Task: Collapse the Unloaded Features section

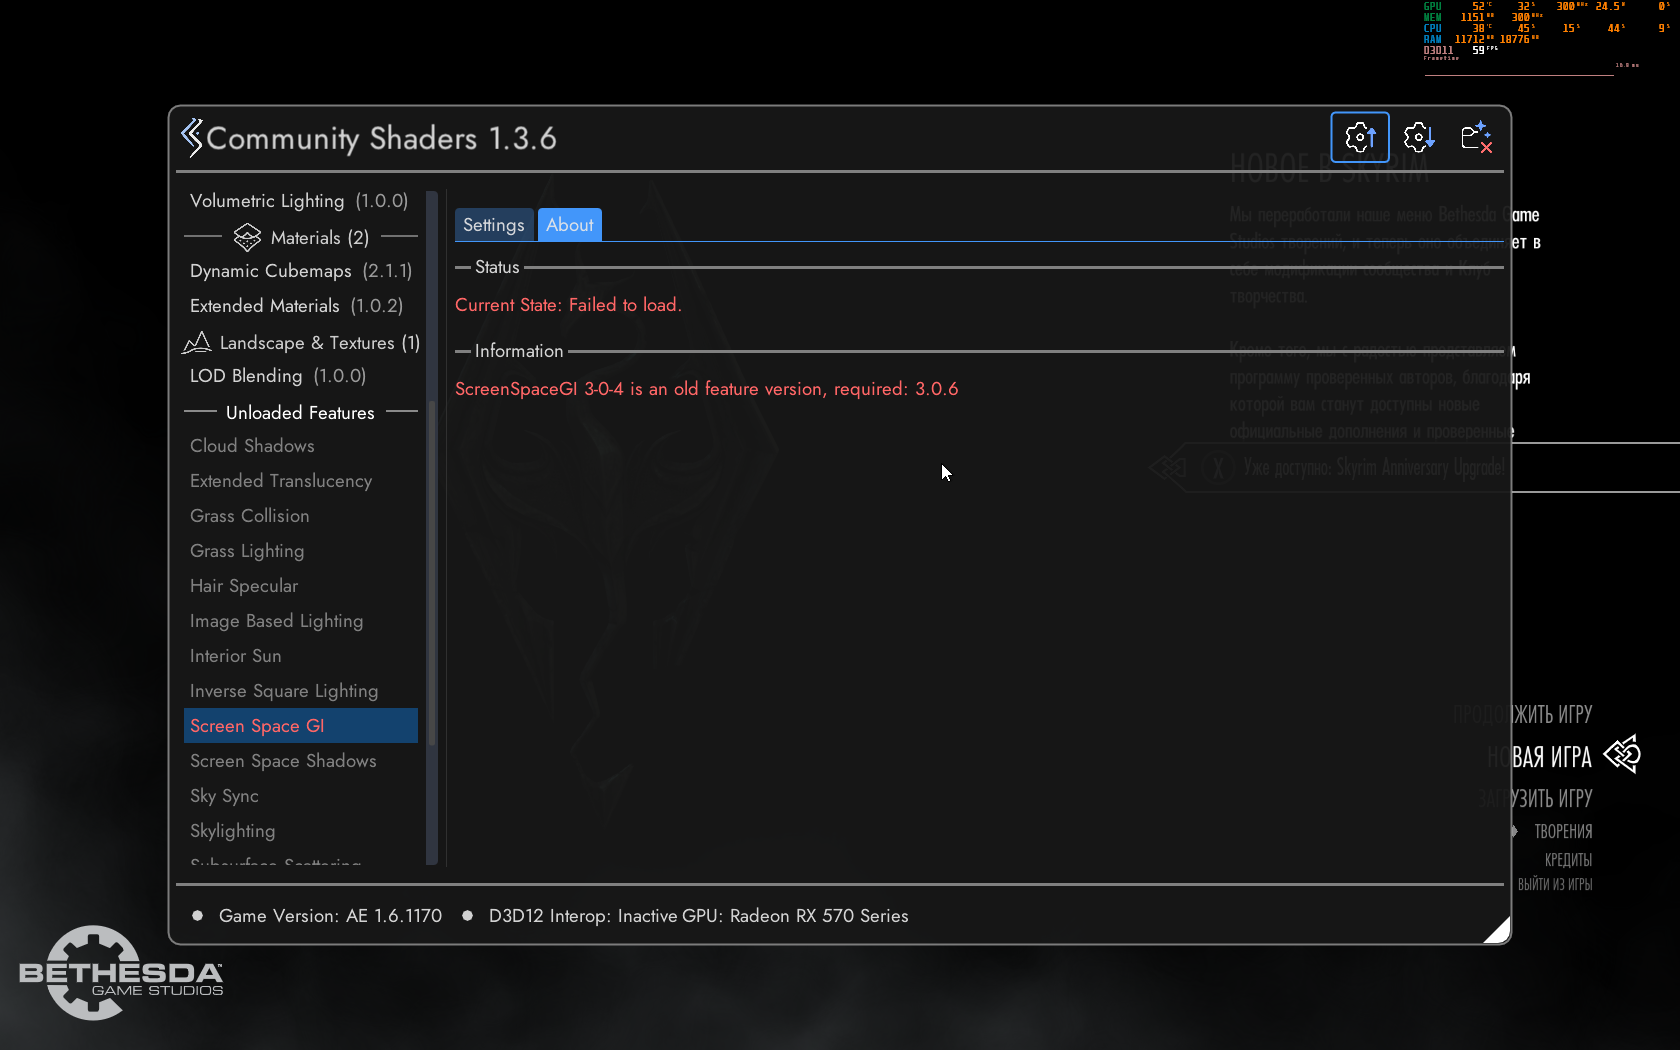Action: (x=300, y=413)
